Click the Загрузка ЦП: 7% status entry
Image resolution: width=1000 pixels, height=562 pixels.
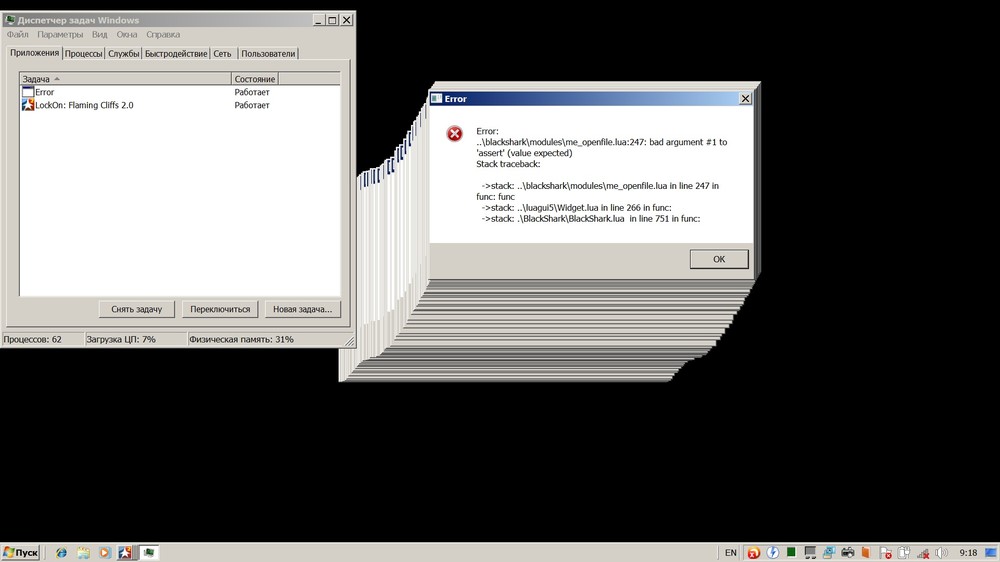[x=135, y=339]
